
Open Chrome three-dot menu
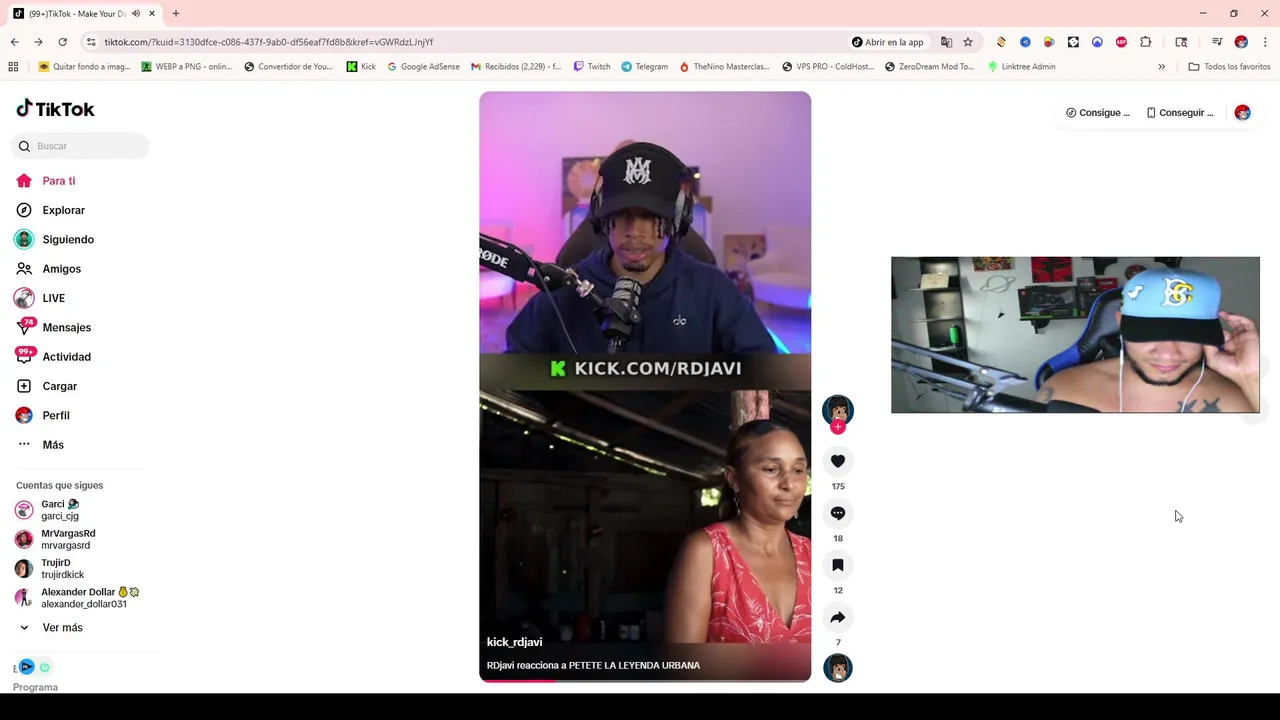(1265, 42)
